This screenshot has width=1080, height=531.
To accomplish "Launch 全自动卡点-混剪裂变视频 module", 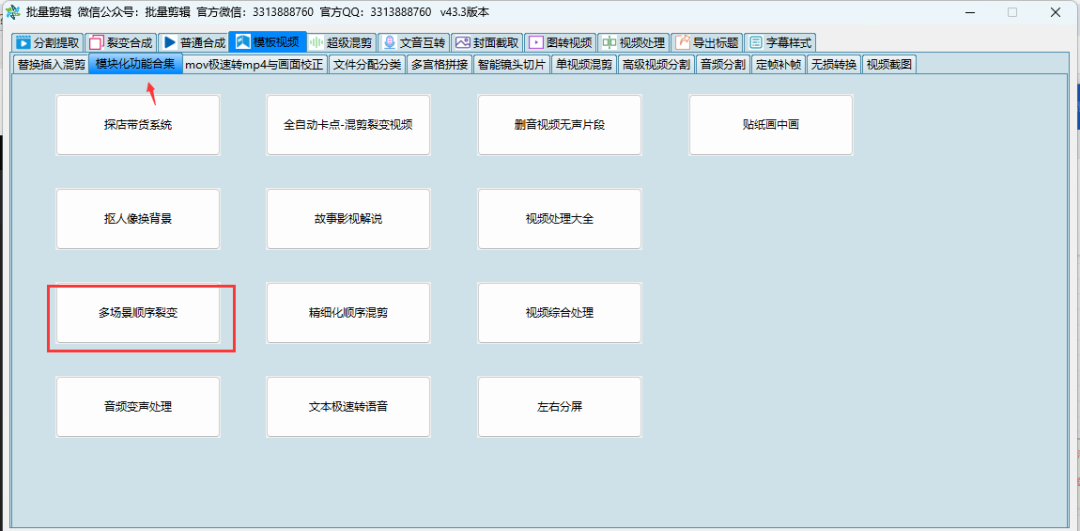I will click(348, 125).
